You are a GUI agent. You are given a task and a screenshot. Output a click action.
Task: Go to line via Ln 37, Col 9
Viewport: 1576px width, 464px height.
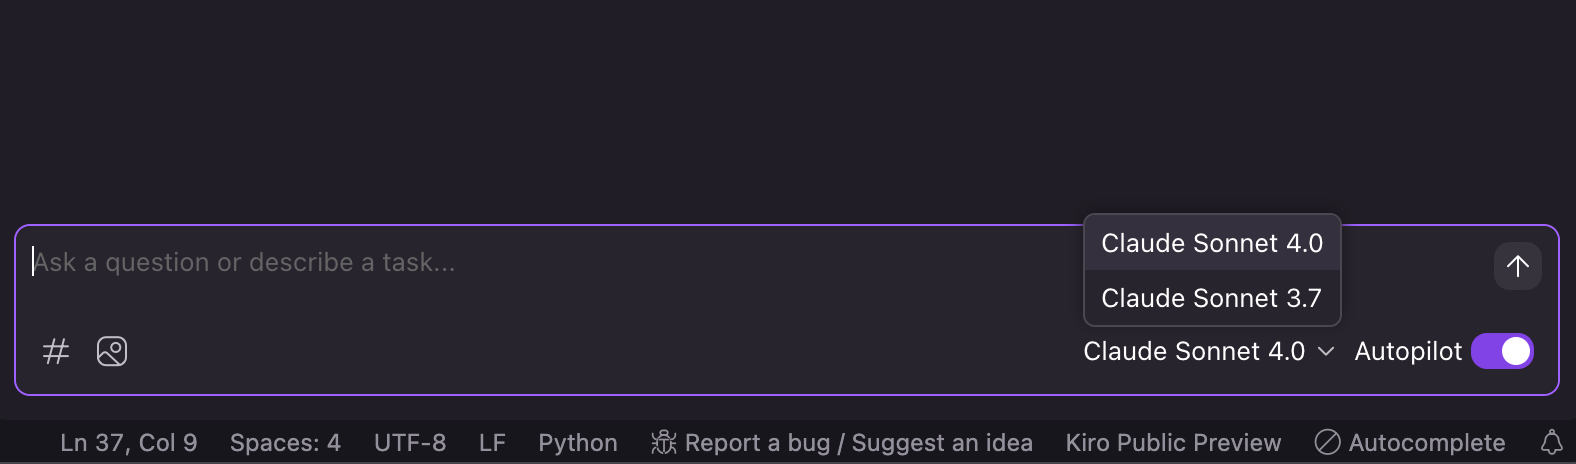point(129,442)
